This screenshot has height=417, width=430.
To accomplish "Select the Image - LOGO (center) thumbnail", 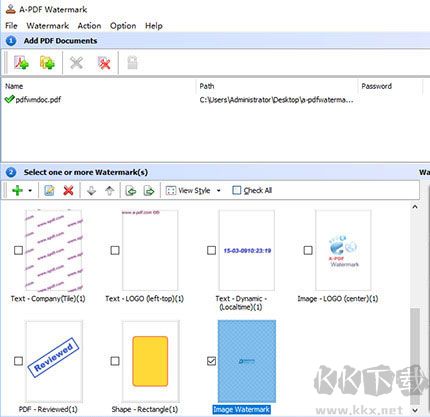I will pyautogui.click(x=343, y=250).
